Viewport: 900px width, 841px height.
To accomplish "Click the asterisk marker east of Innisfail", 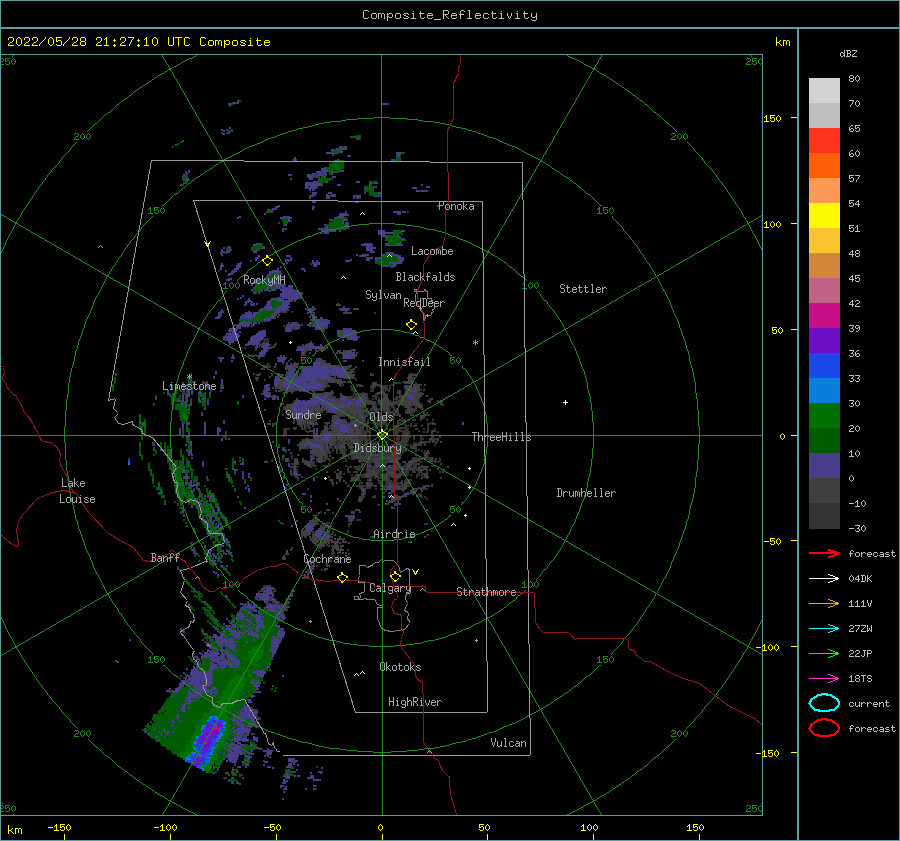I will coord(475,343).
